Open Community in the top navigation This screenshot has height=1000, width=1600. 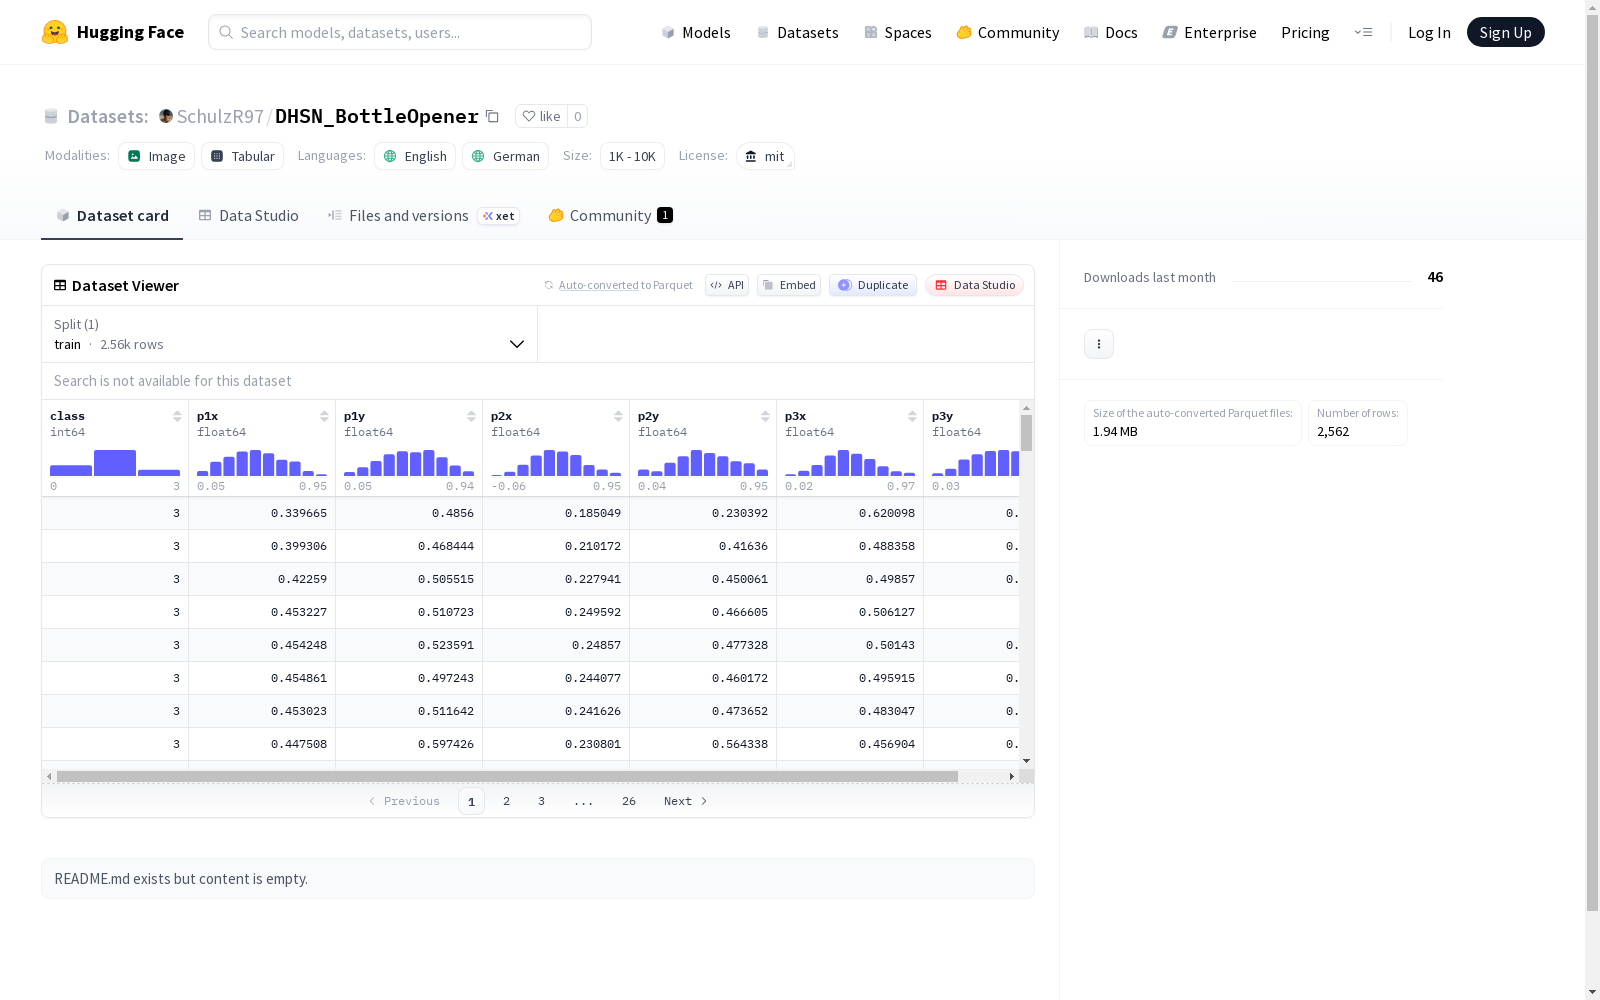1008,32
